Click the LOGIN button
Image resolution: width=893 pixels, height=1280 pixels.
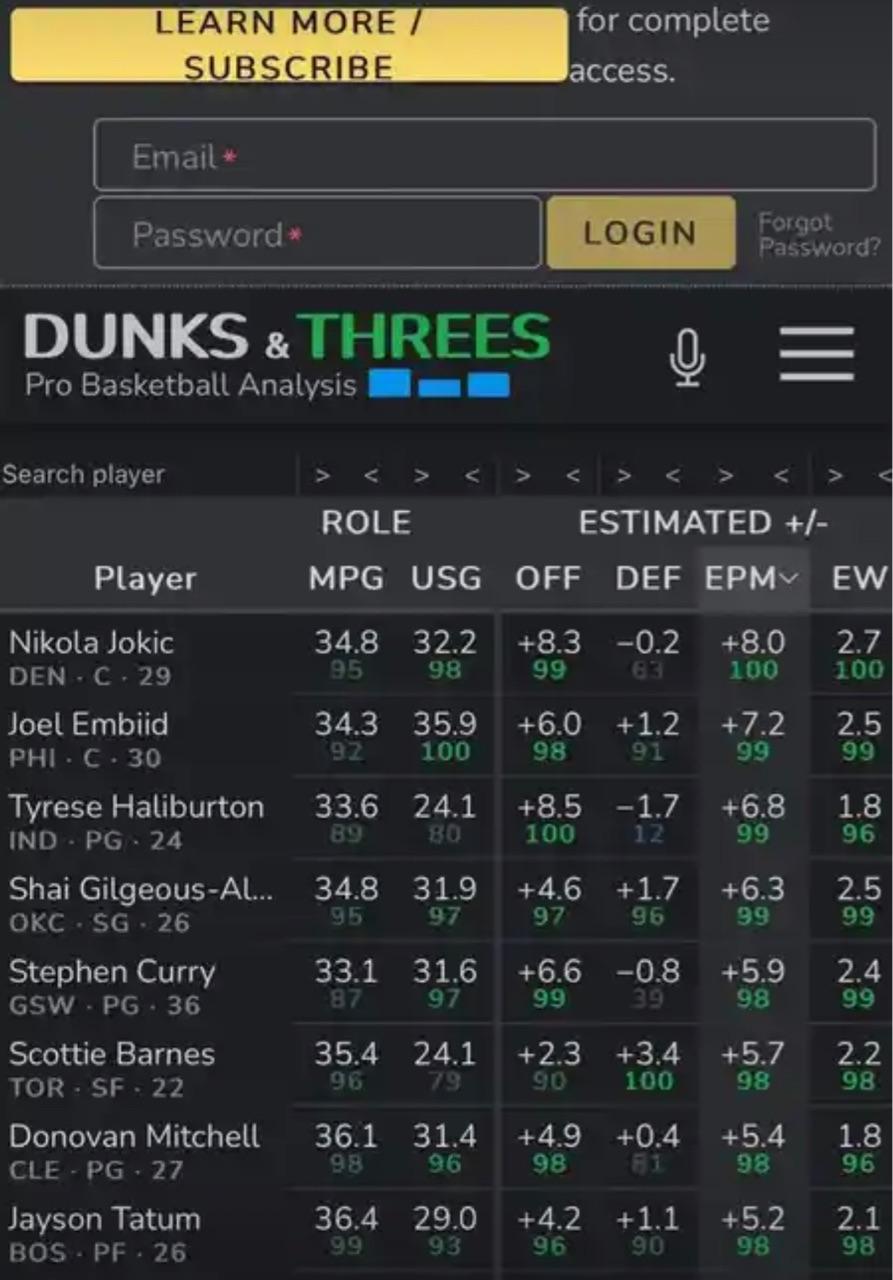pyautogui.click(x=640, y=233)
